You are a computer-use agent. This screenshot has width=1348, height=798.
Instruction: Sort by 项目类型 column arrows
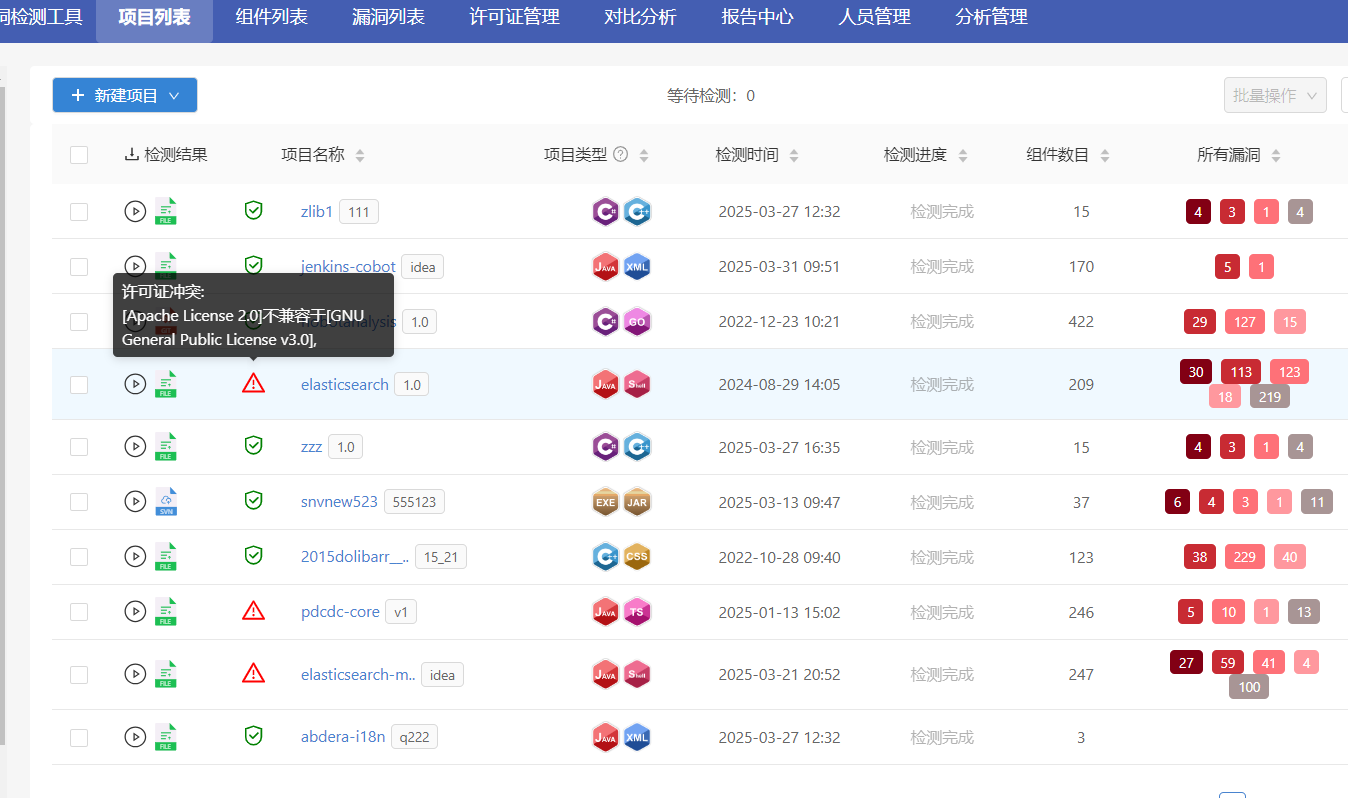coord(644,155)
